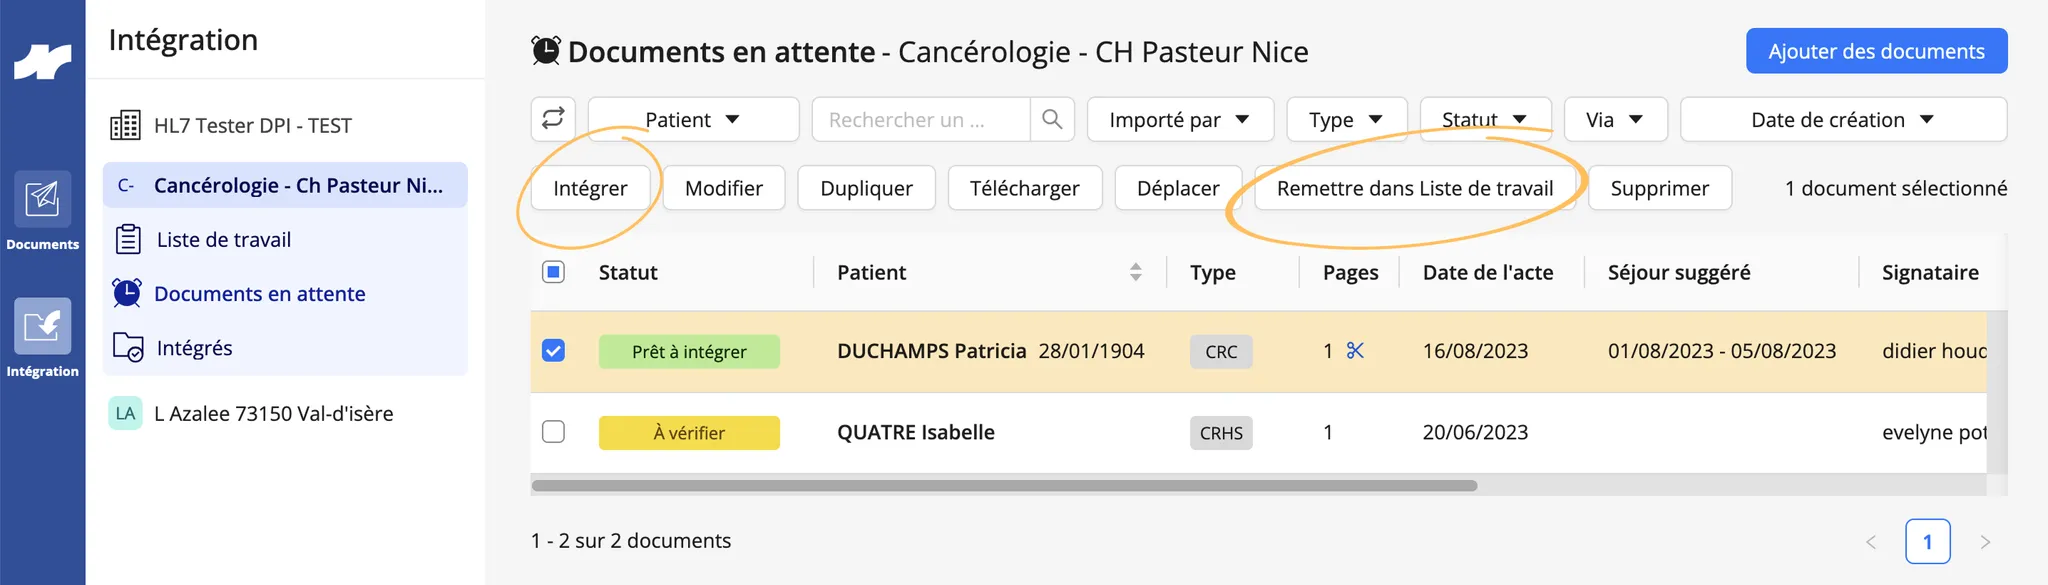Toggle the select-all checkbox in the table header
Image resolution: width=2048 pixels, height=585 pixels.
(553, 272)
